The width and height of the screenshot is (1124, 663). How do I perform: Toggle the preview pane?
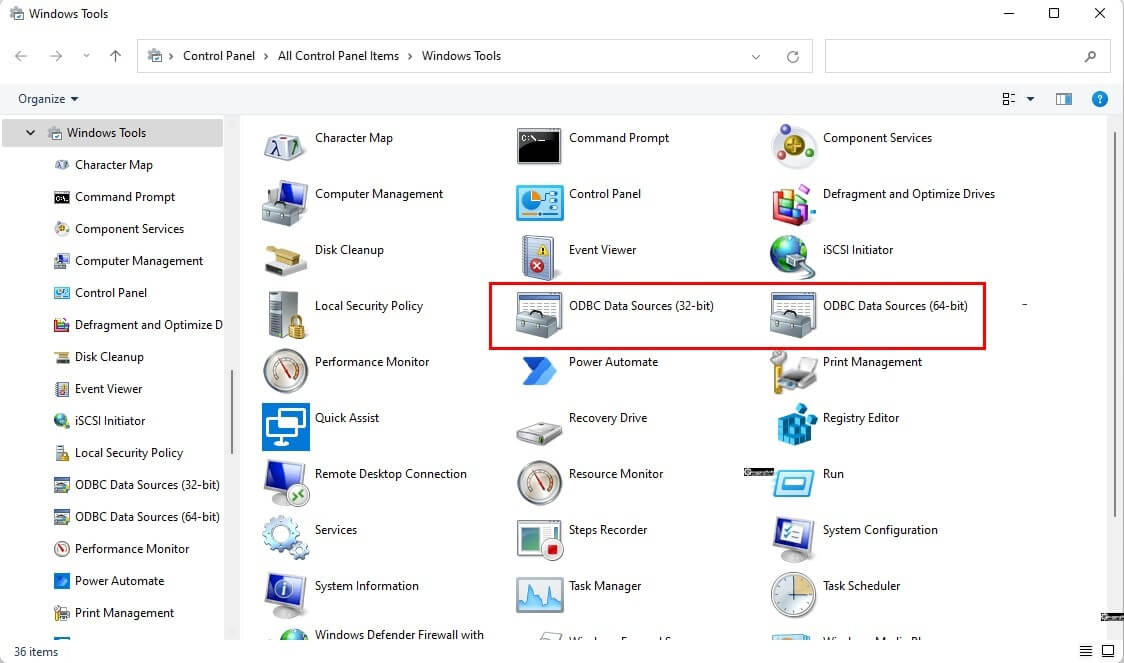pos(1063,99)
